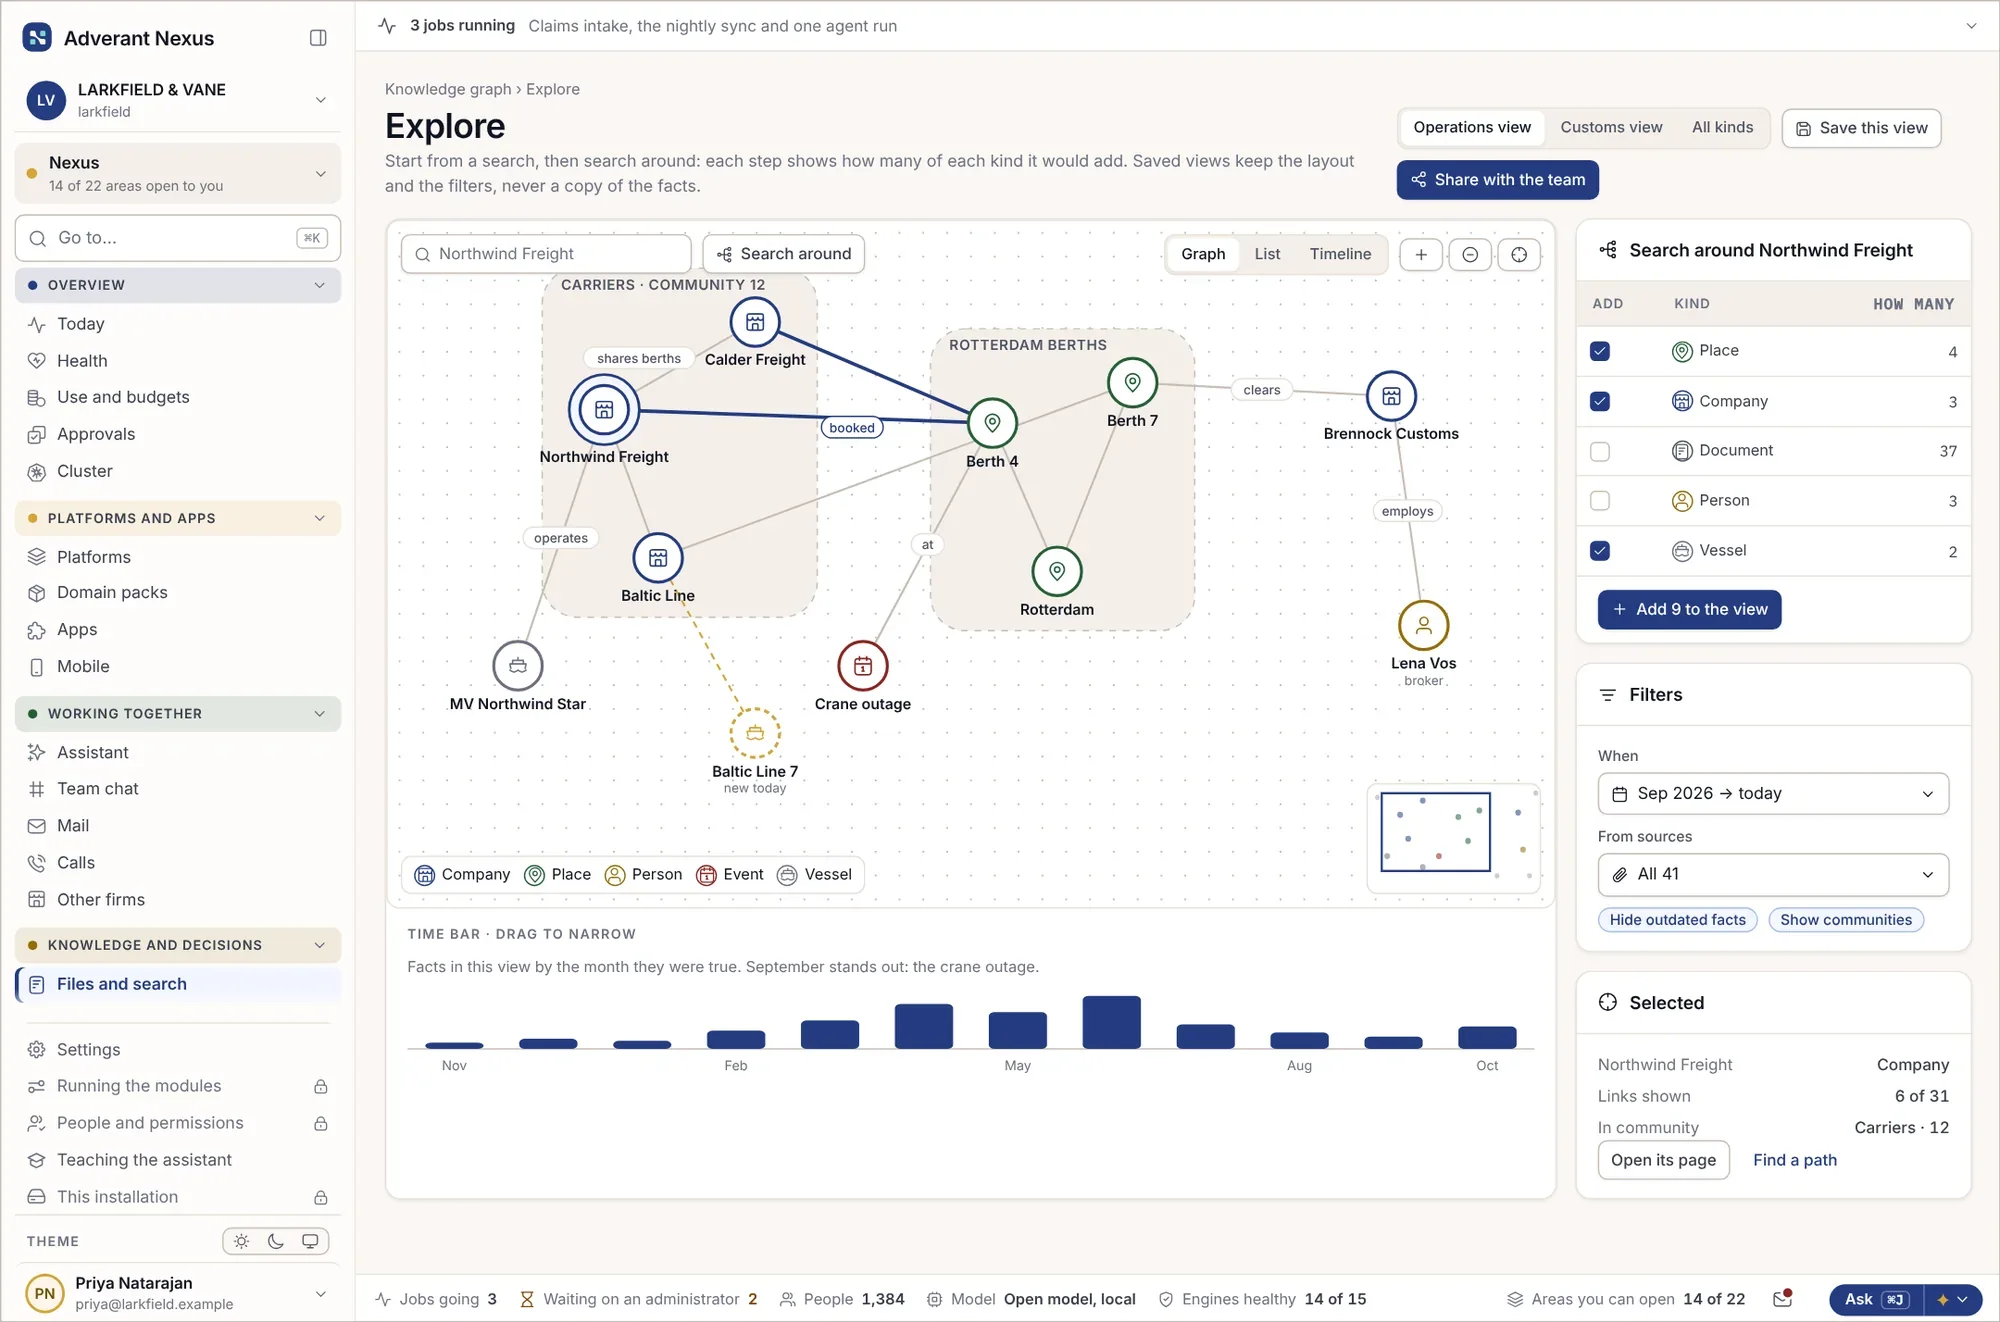Image resolution: width=2000 pixels, height=1322 pixels.
Task: Select the Lena Vos person node
Action: pyautogui.click(x=1423, y=626)
